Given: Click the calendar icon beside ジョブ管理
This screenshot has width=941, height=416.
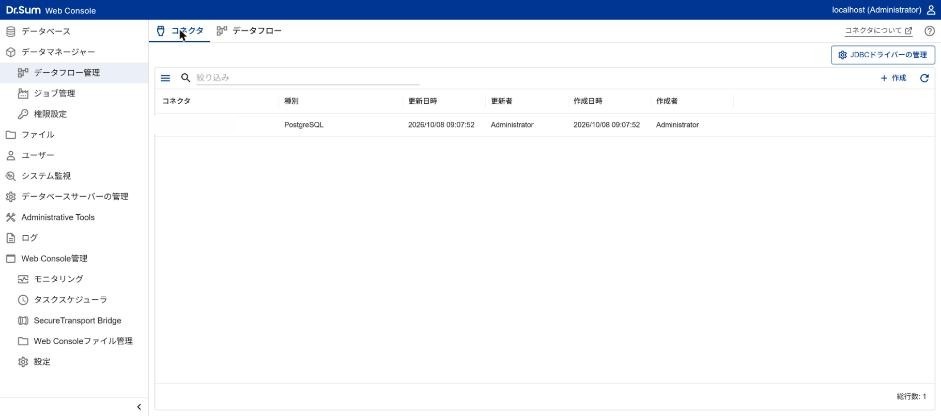Looking at the screenshot, I should (x=23, y=94).
